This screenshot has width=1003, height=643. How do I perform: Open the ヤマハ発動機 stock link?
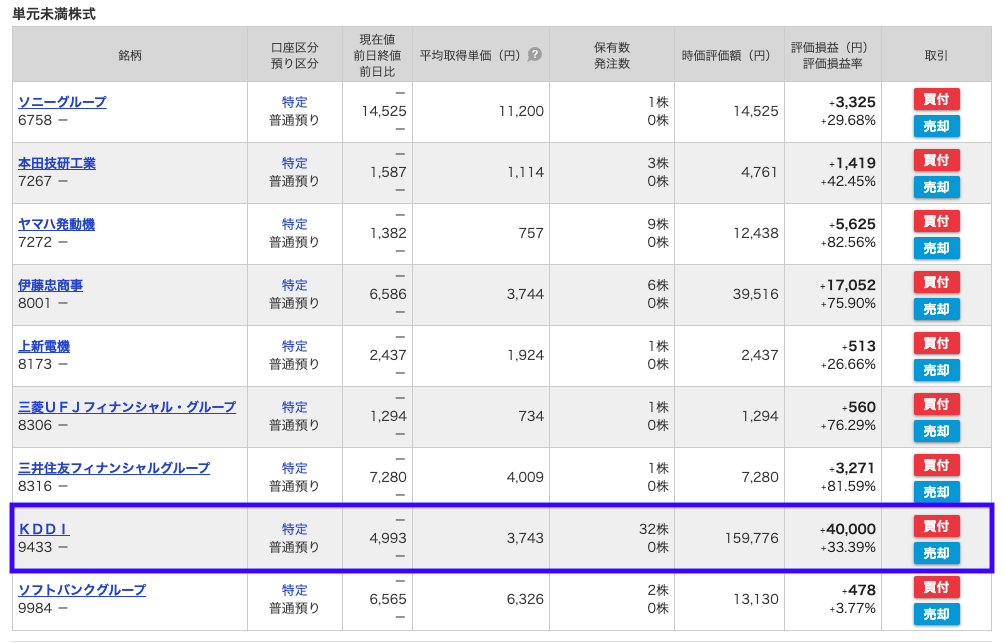[x=56, y=224]
